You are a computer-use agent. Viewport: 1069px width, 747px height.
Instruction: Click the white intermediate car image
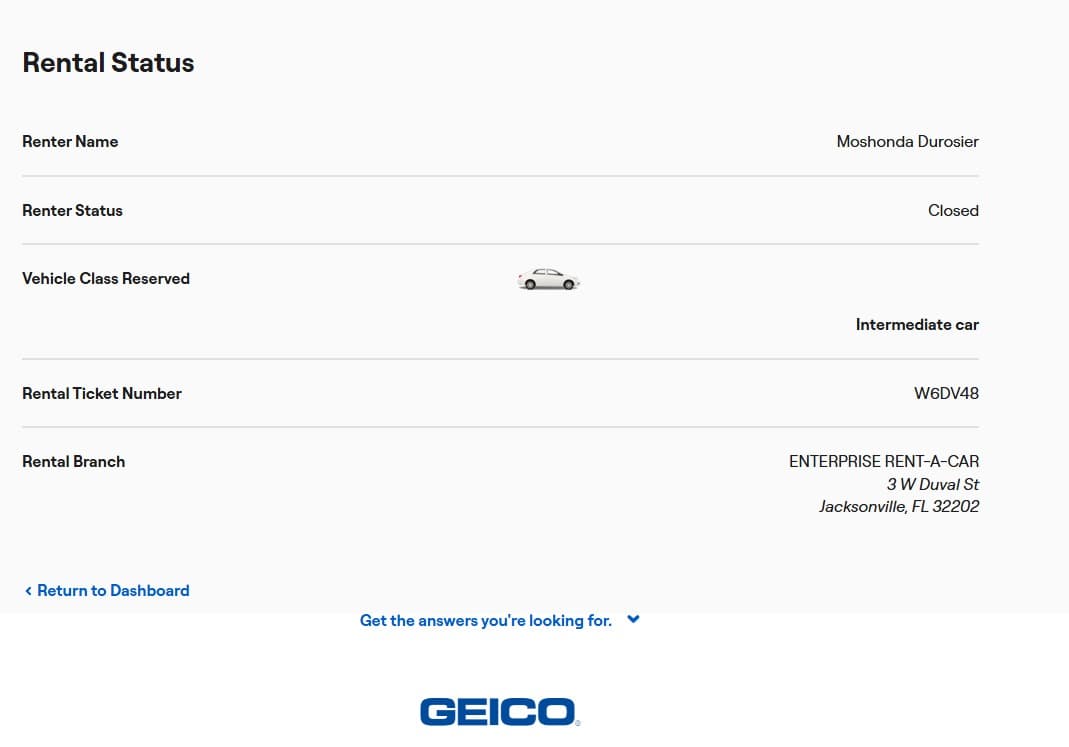pos(548,279)
